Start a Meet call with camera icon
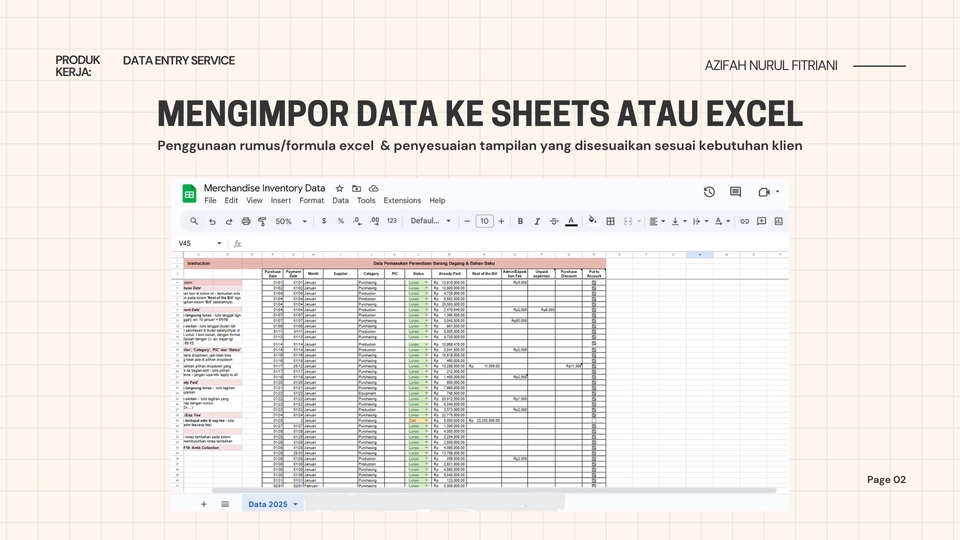Image resolution: width=960 pixels, height=540 pixels. [763, 192]
